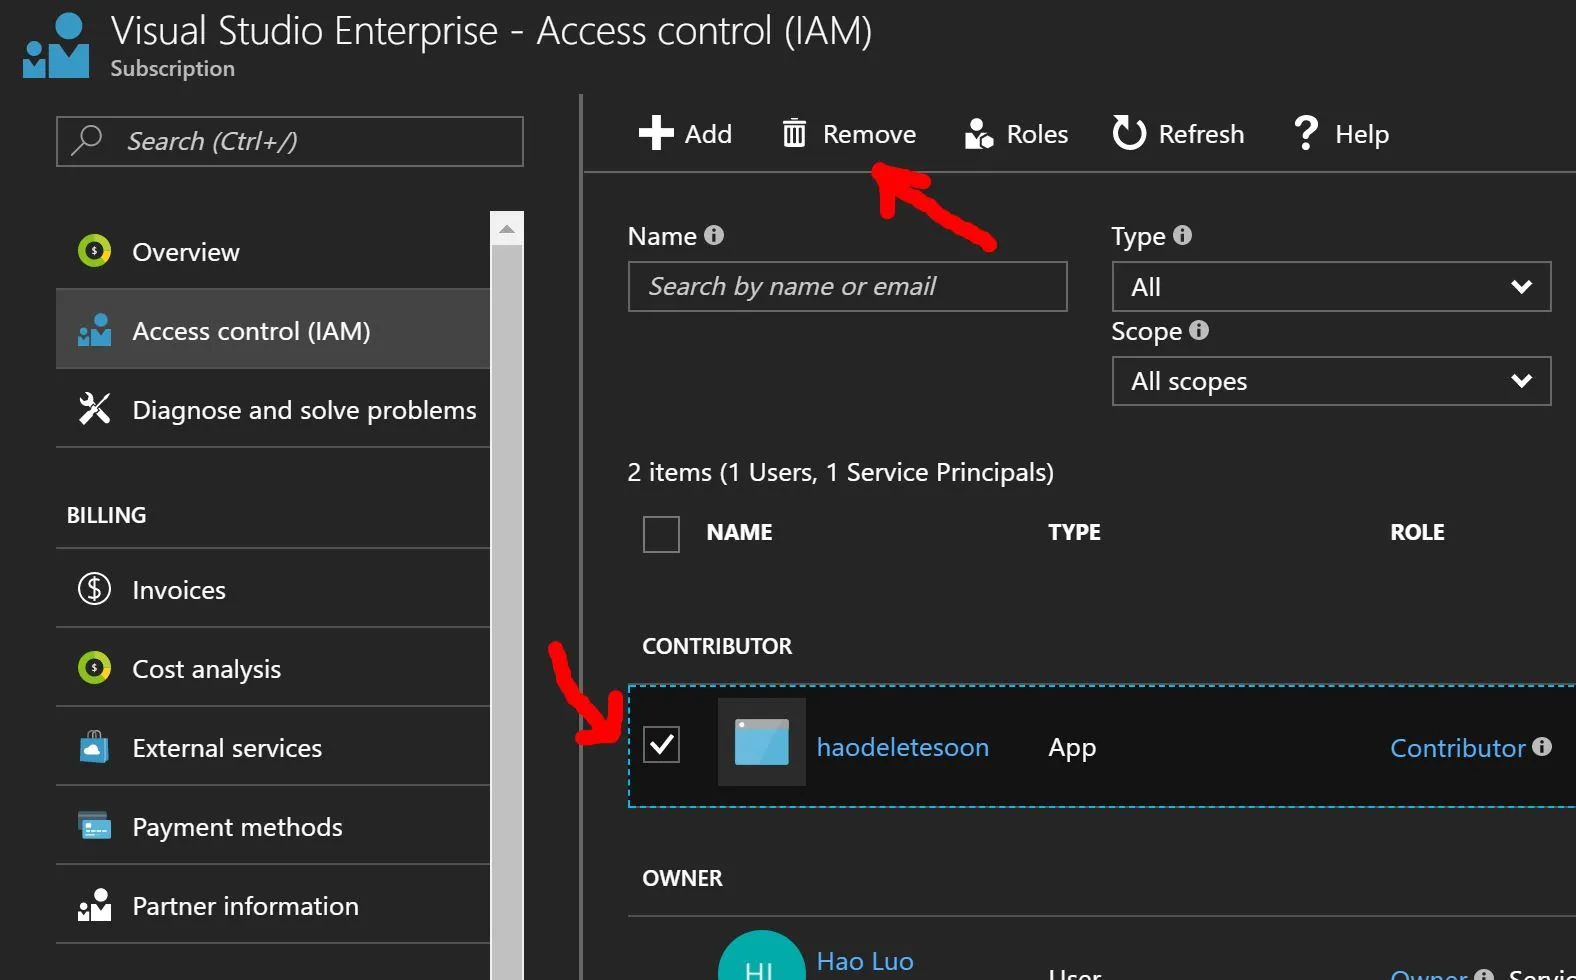Check the select-all checkbox beside NAME
The image size is (1576, 980).
point(661,534)
